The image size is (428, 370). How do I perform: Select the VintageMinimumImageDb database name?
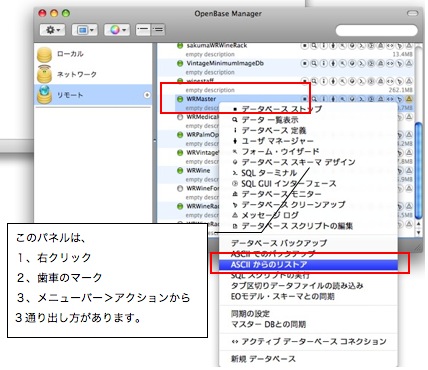[225, 63]
